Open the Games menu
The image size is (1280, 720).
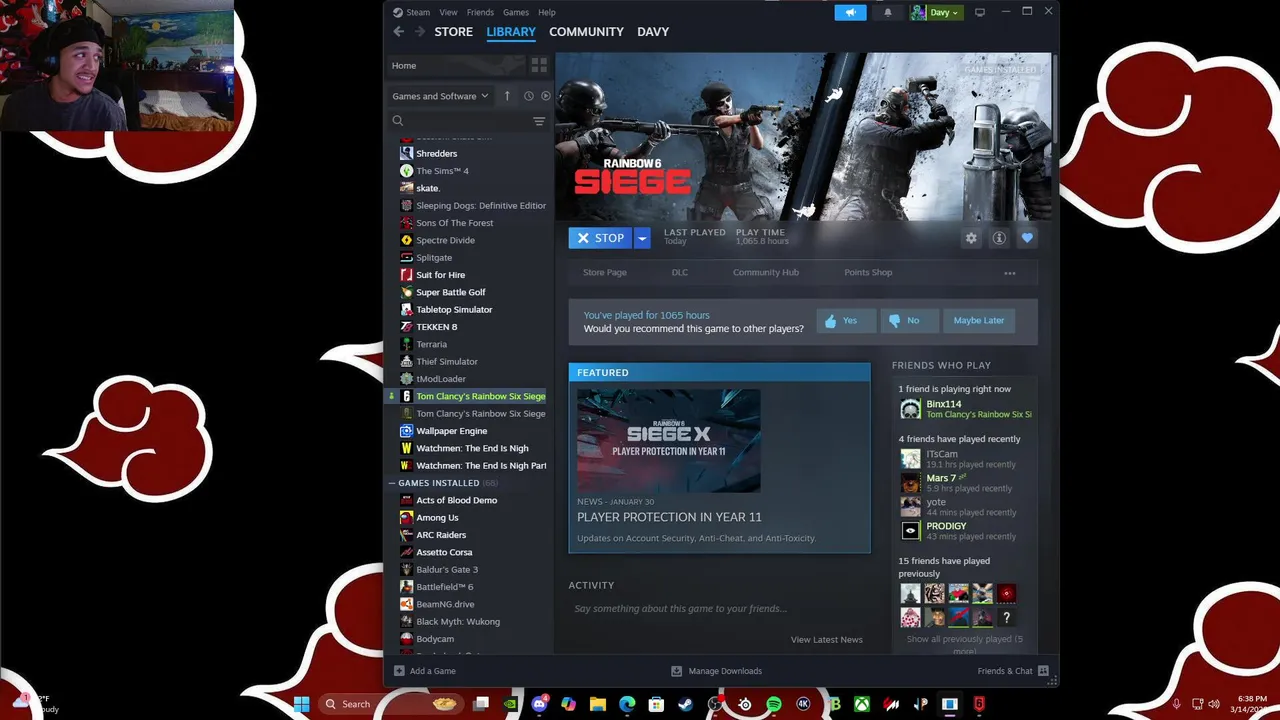tap(516, 12)
